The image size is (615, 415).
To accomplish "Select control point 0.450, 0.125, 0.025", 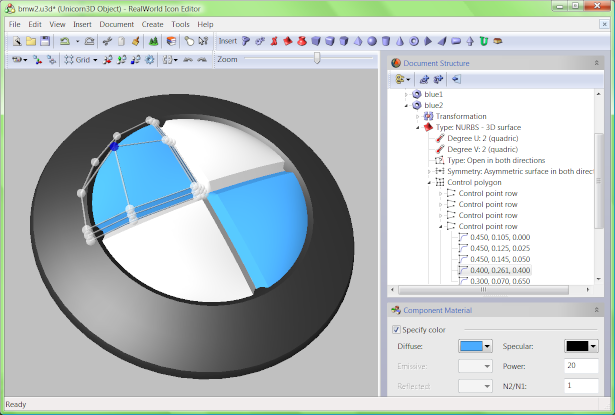I will point(498,248).
